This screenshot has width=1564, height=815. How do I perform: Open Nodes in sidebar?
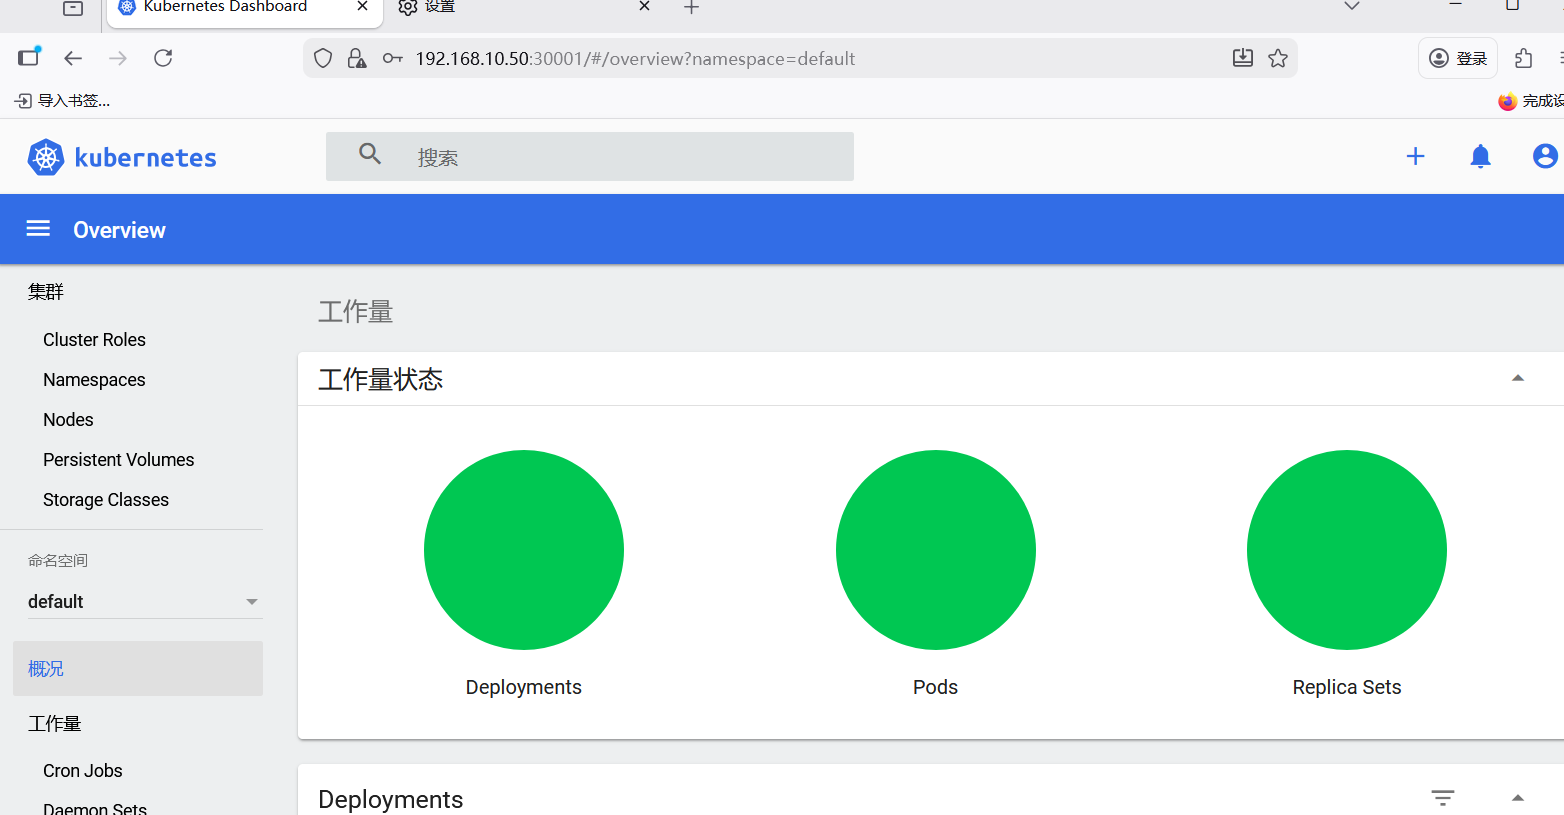[x=68, y=420]
